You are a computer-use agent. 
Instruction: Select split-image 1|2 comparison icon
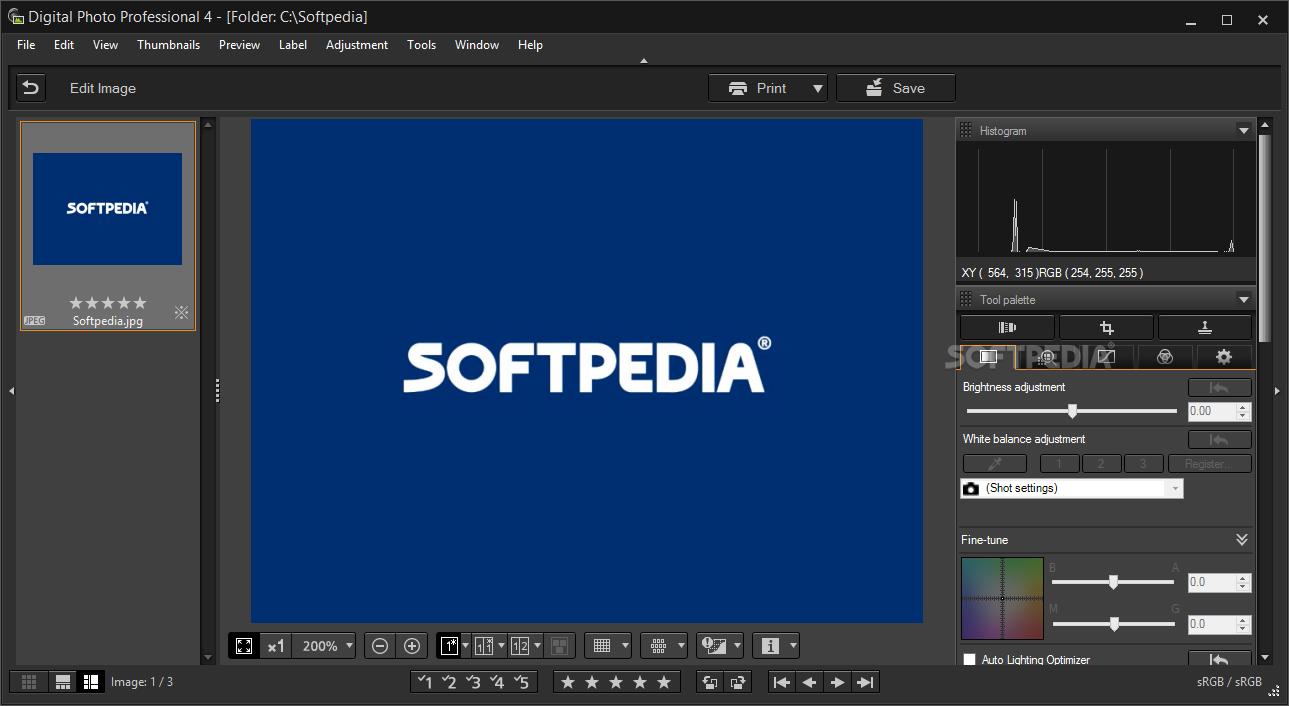click(x=520, y=646)
